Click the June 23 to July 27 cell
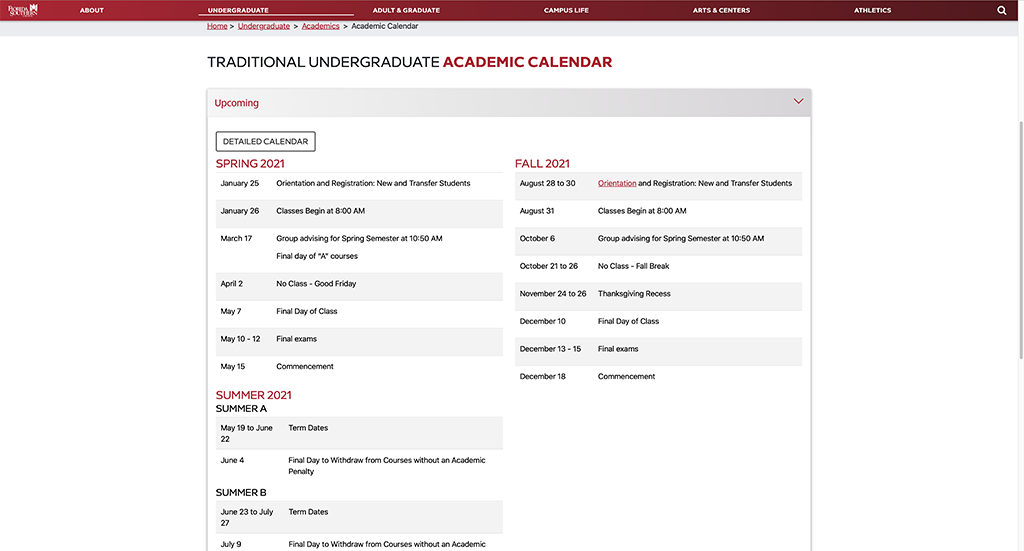 [x=247, y=518]
